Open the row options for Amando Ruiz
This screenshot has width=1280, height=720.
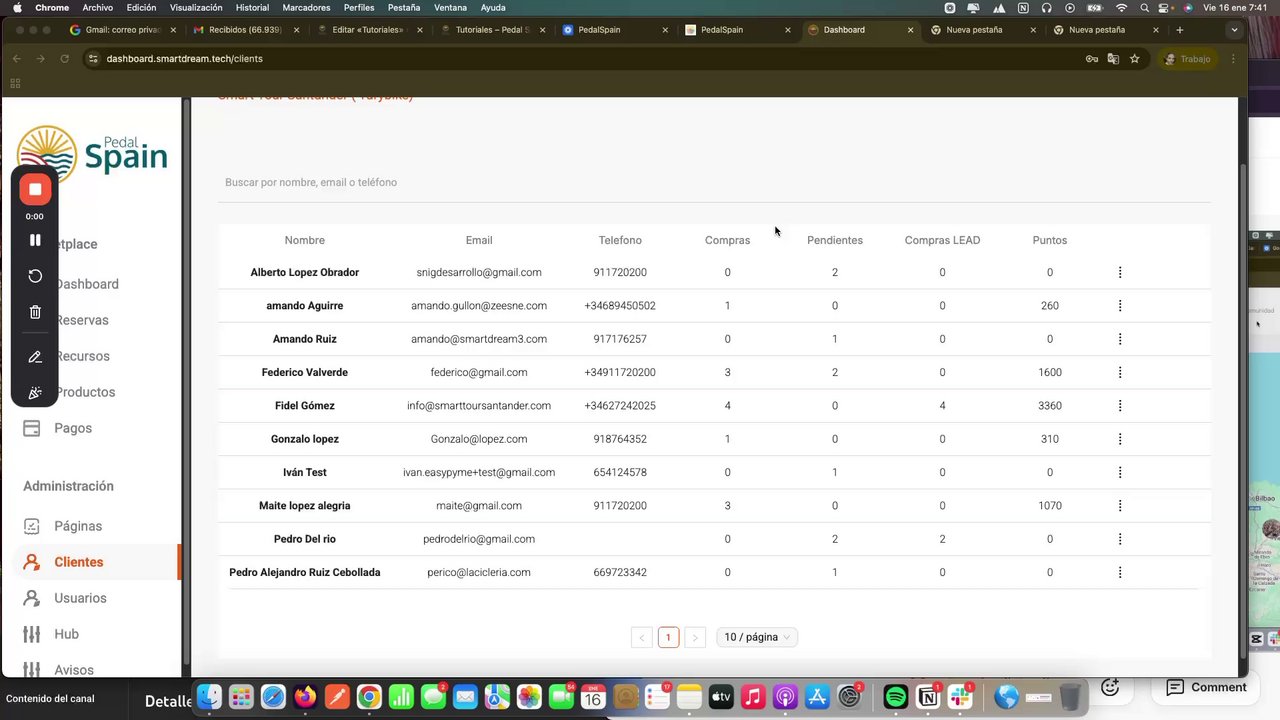(x=1120, y=339)
